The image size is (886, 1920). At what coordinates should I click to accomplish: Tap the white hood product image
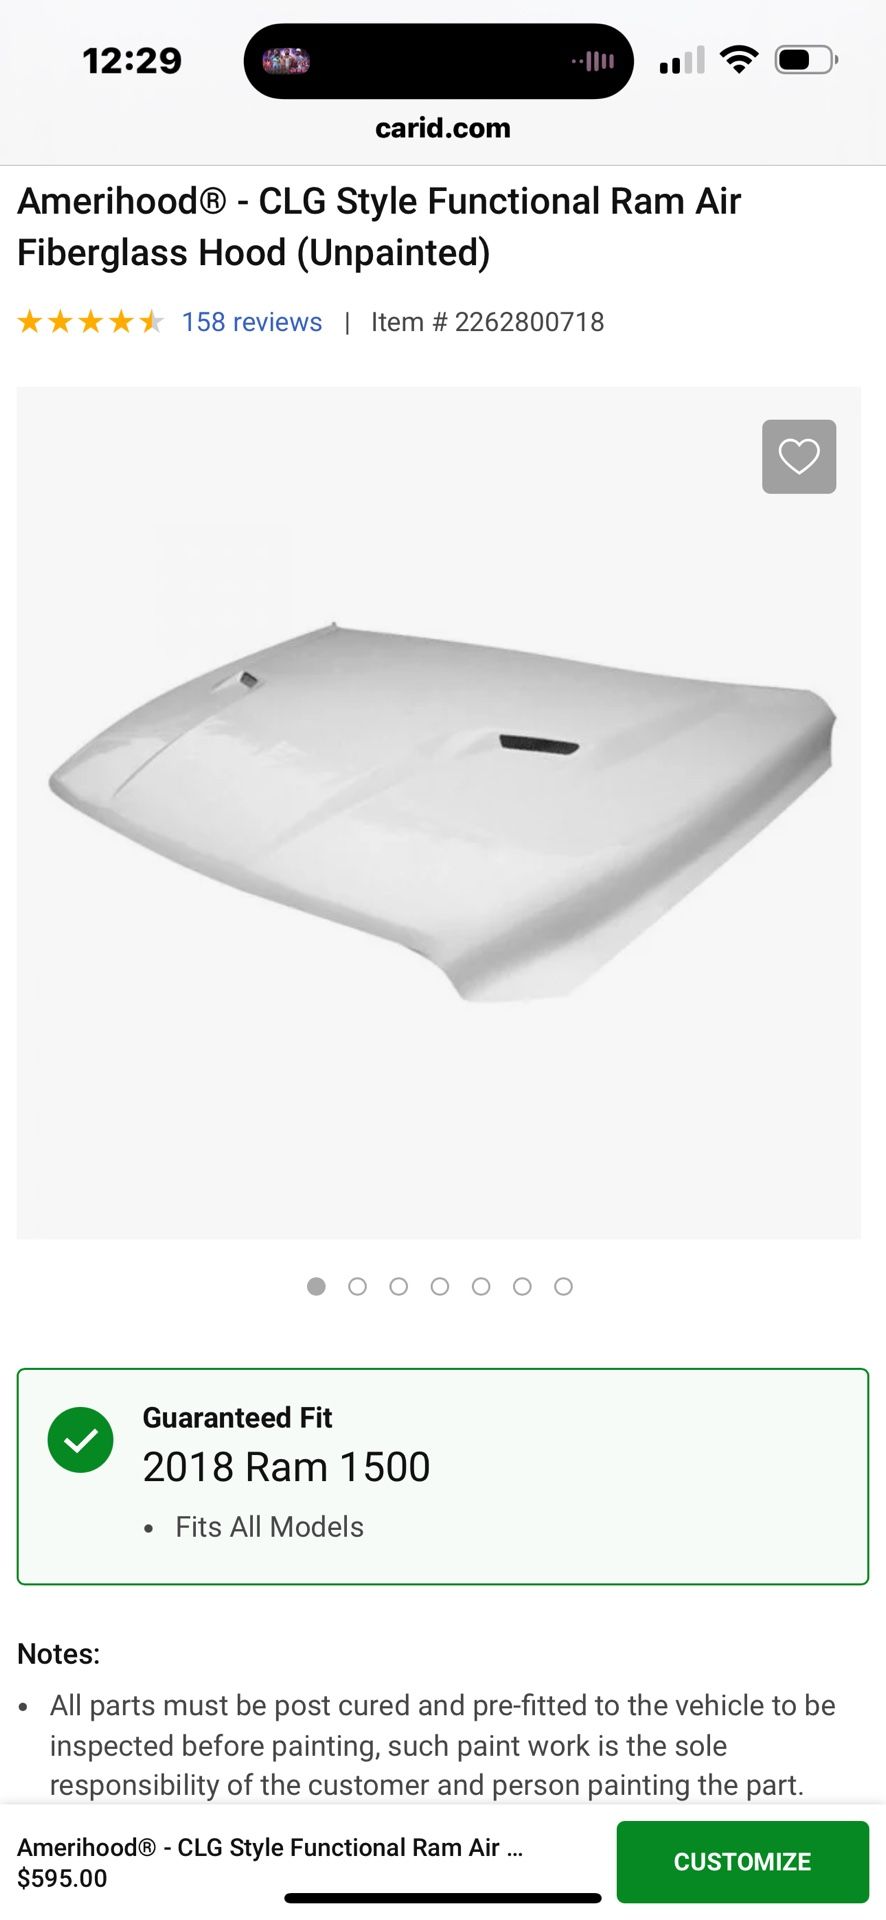(x=441, y=812)
